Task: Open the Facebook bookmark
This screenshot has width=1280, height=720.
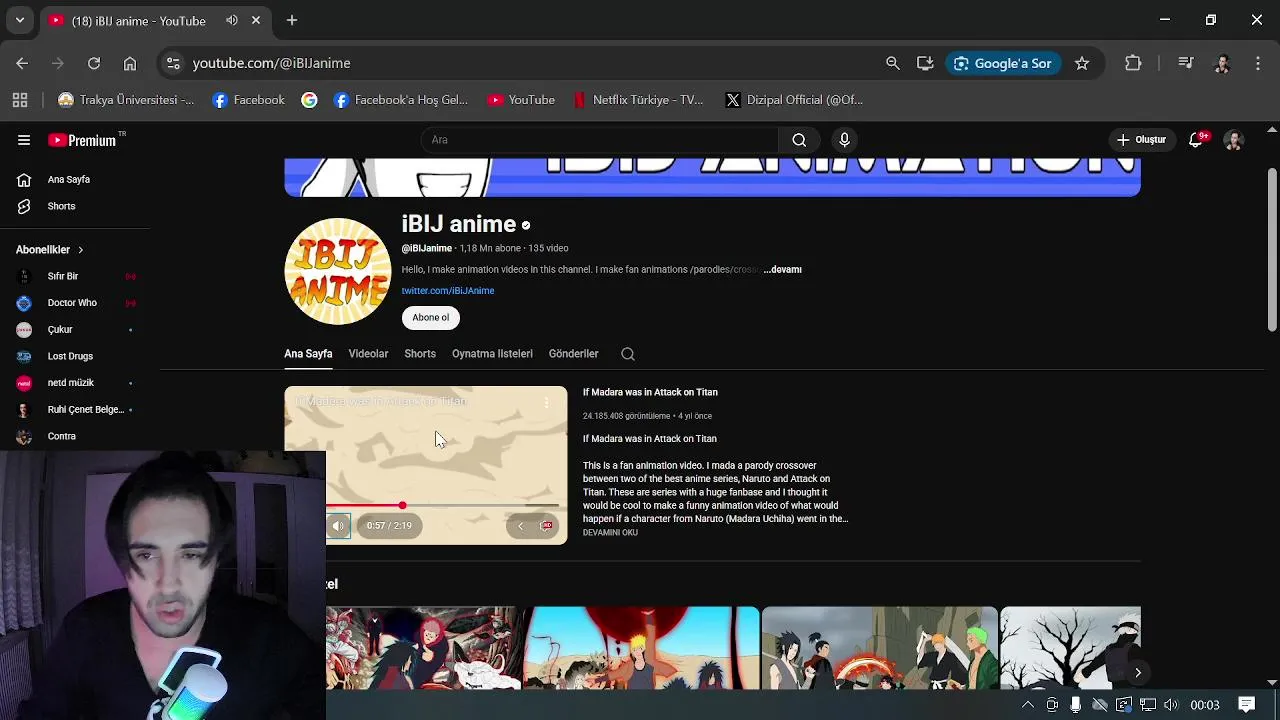Action: point(249,100)
